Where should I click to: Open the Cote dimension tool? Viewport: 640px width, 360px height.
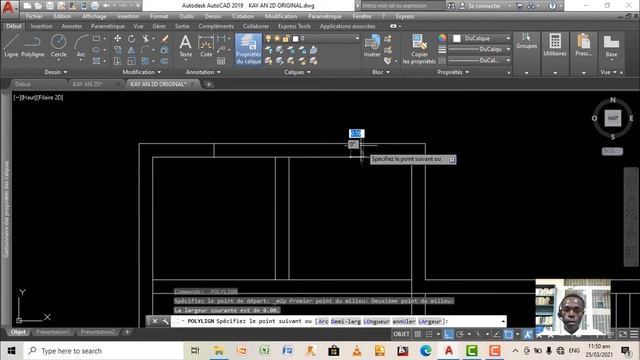206,45
